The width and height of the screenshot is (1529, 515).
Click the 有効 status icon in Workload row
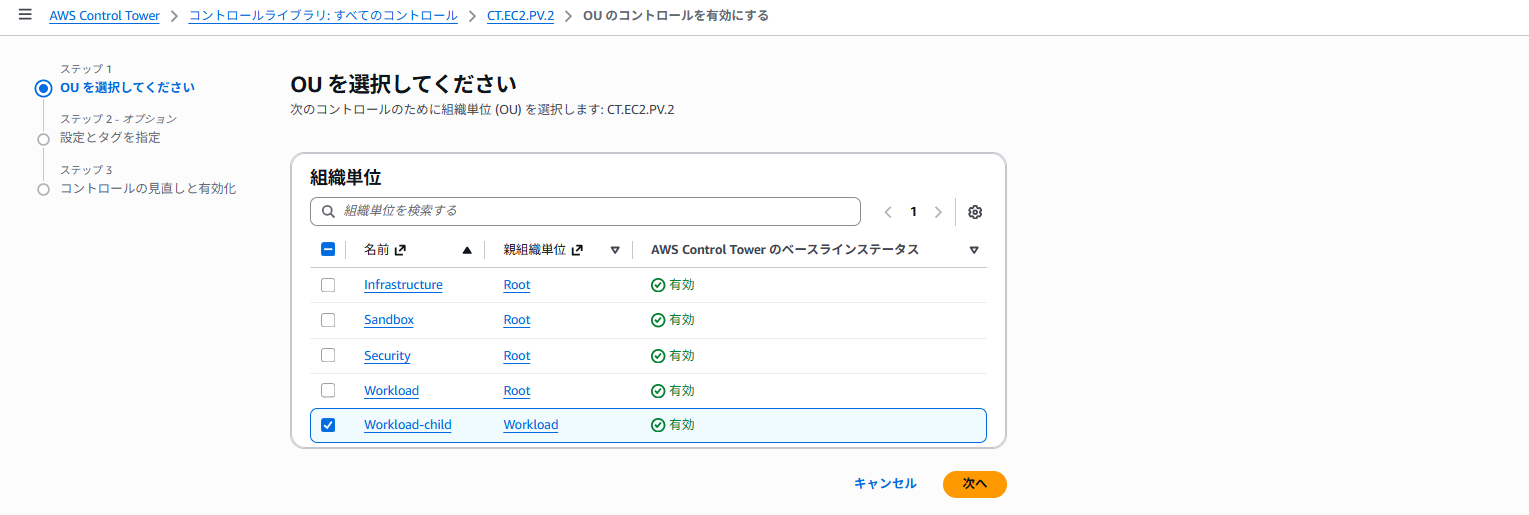(658, 391)
